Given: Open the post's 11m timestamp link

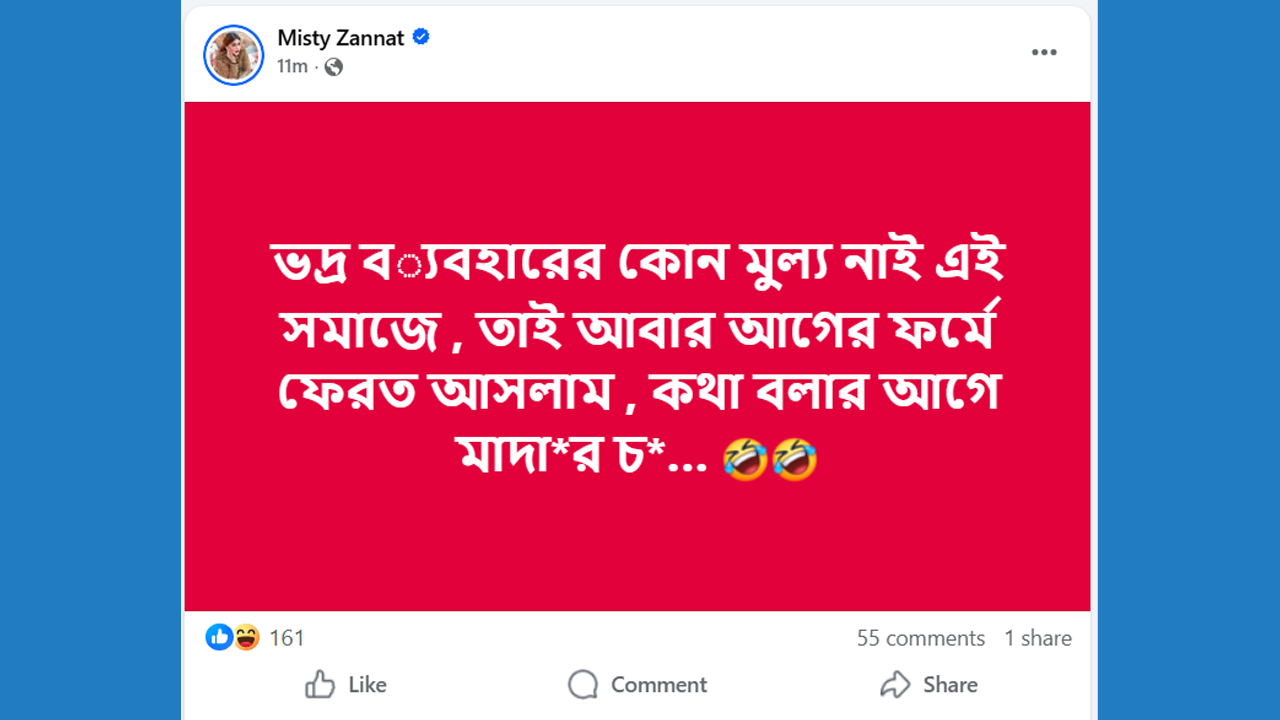Looking at the screenshot, I should point(292,66).
